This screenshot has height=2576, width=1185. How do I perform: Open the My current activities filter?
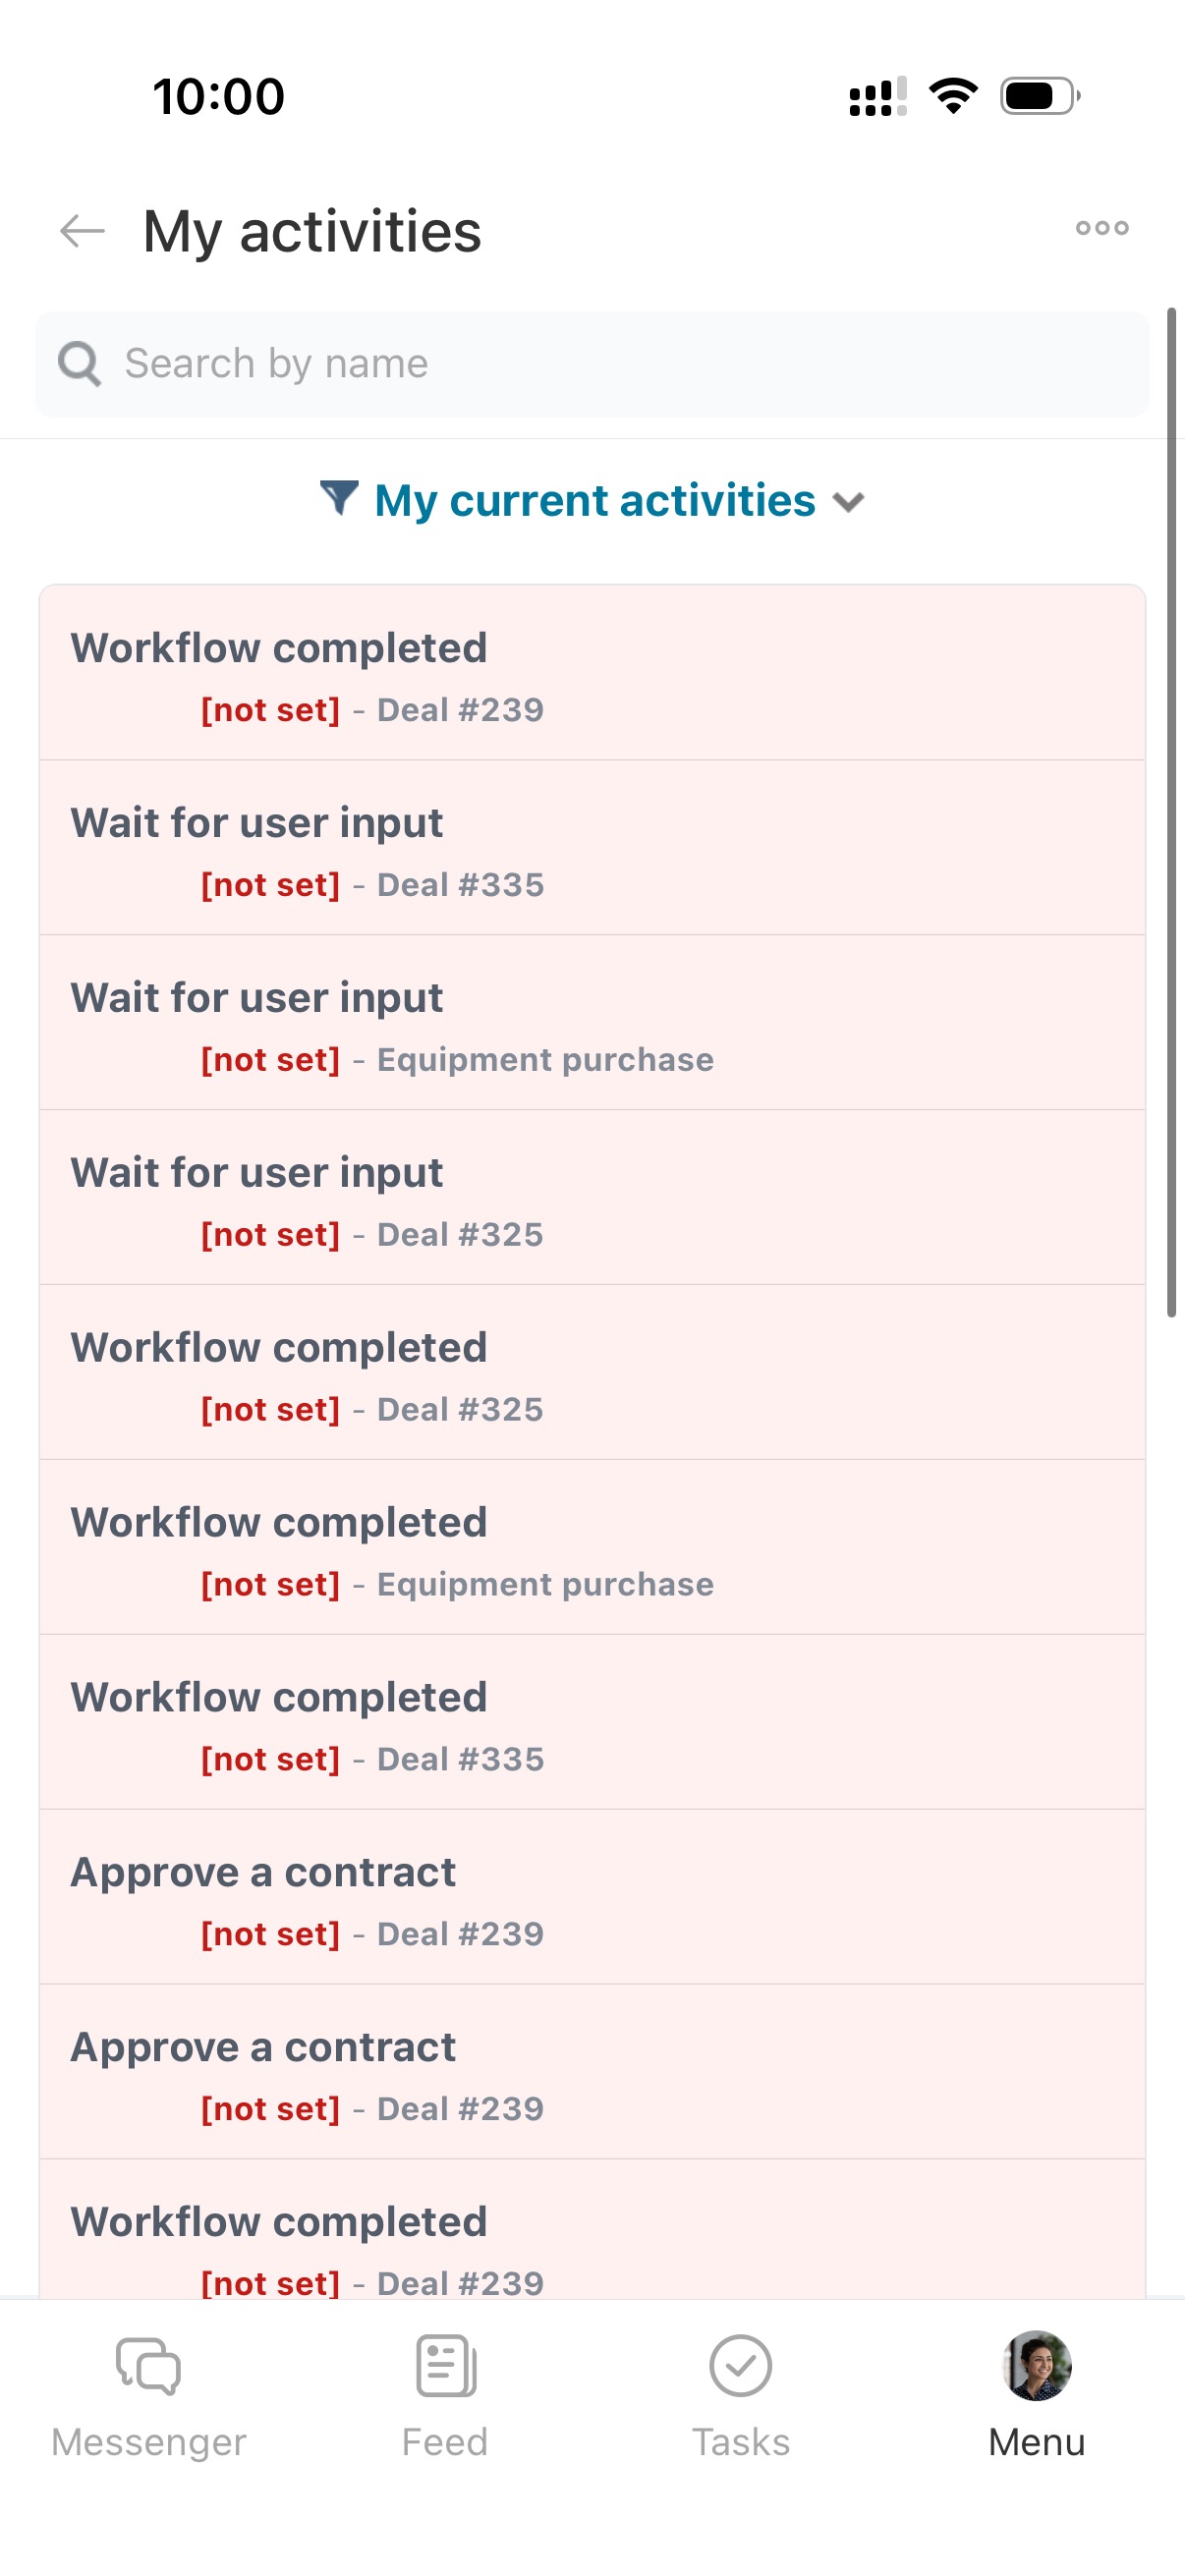pos(594,501)
